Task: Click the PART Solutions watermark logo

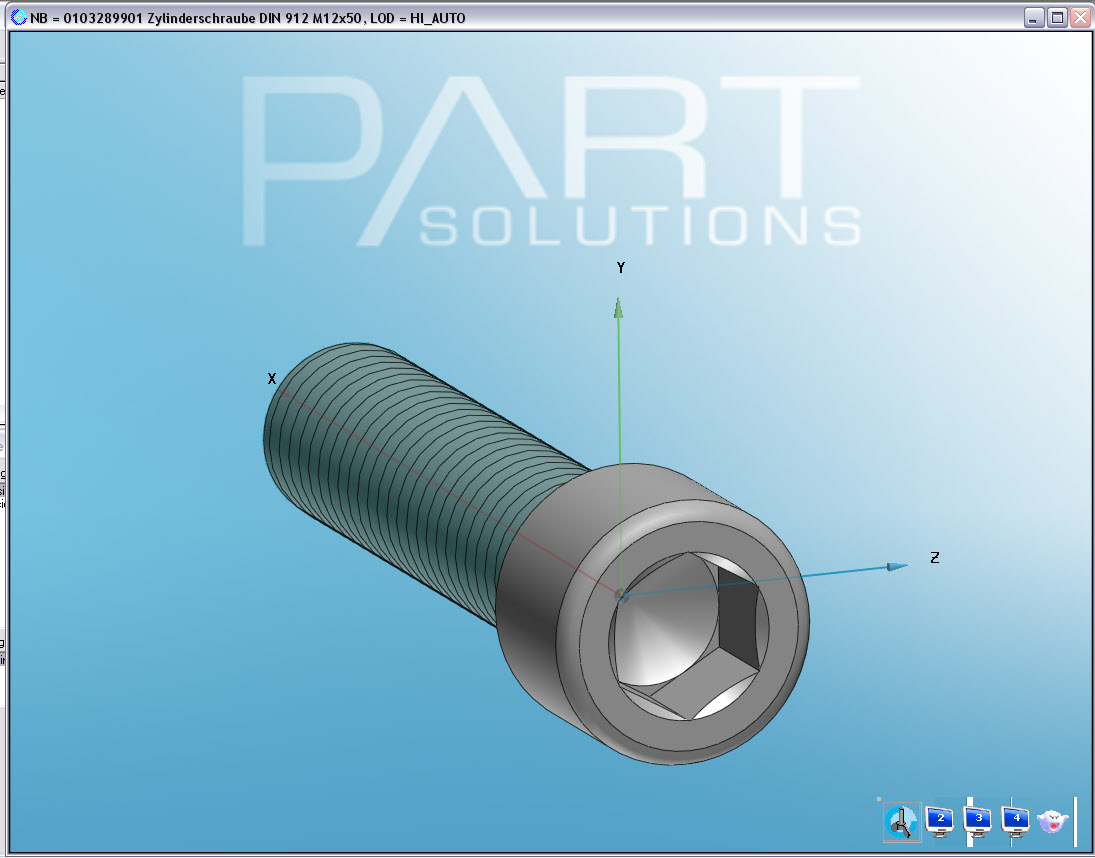Action: (x=550, y=160)
